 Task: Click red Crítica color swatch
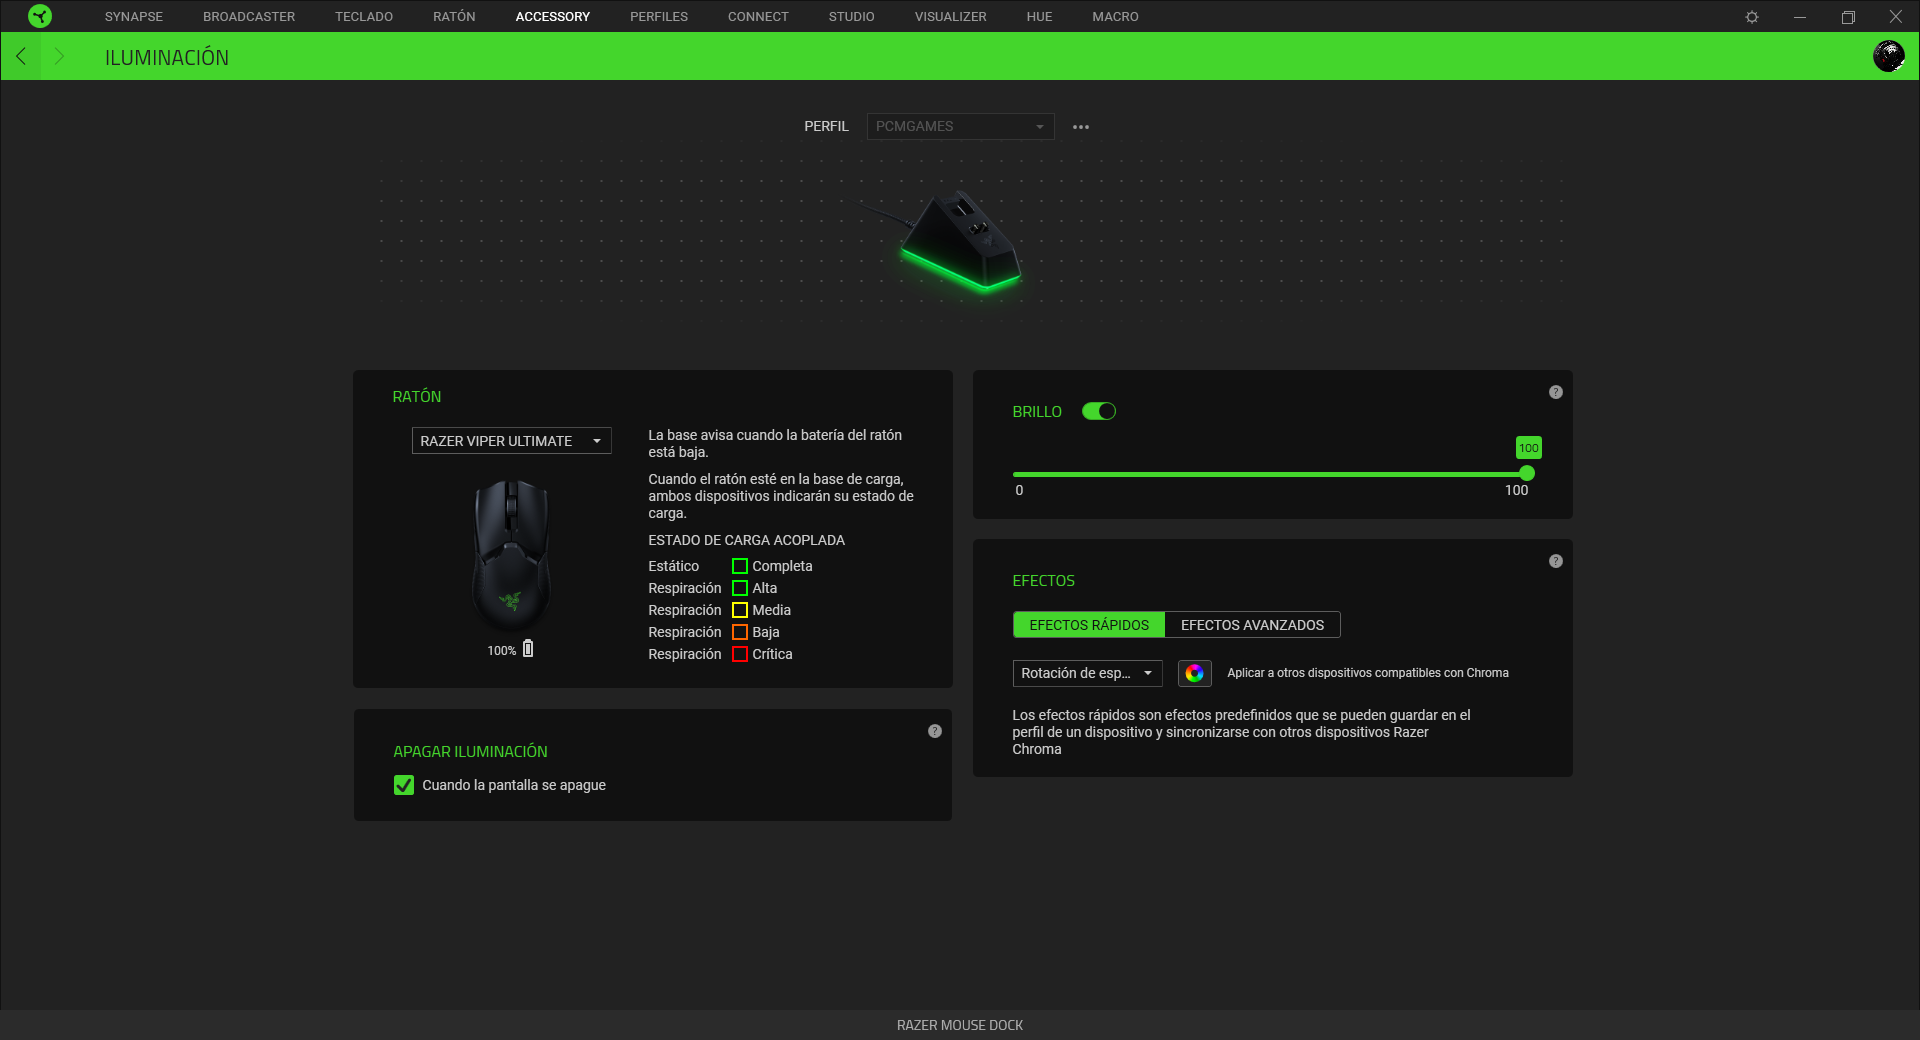(x=740, y=654)
